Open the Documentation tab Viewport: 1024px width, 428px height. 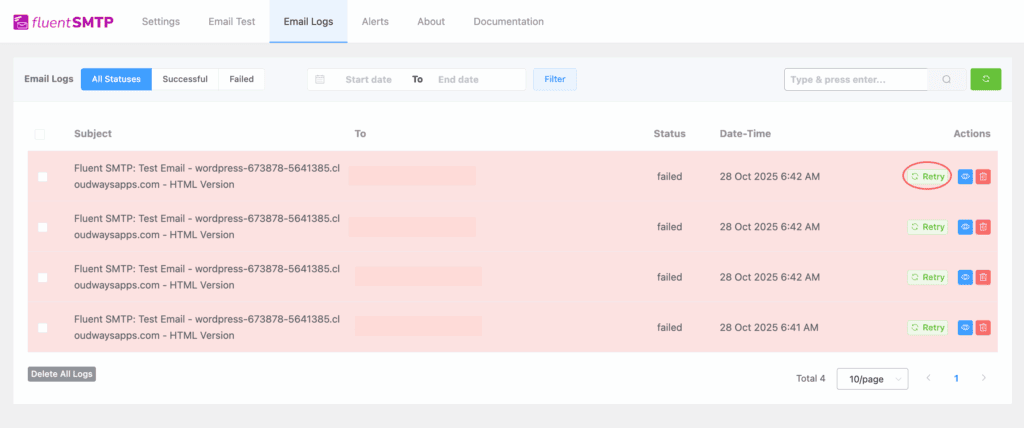click(509, 22)
